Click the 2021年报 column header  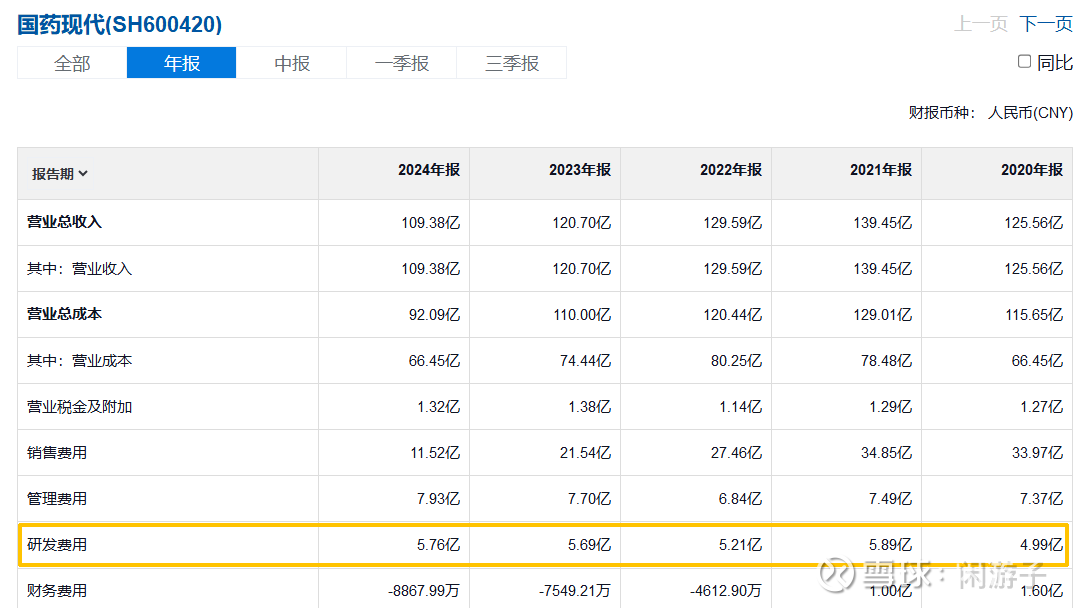coord(881,170)
